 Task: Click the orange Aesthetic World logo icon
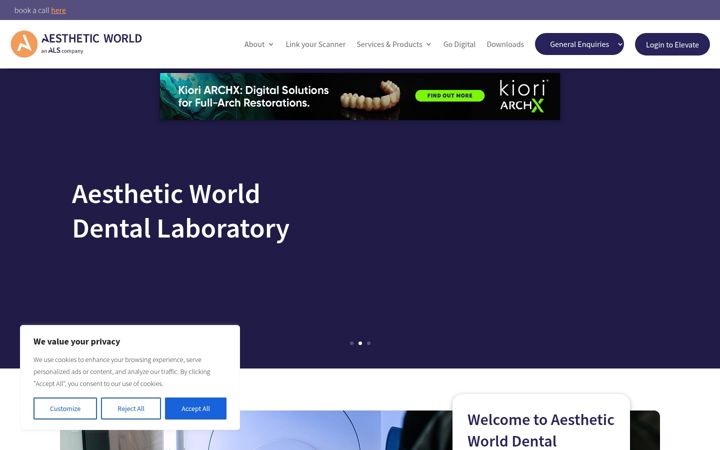[24, 44]
